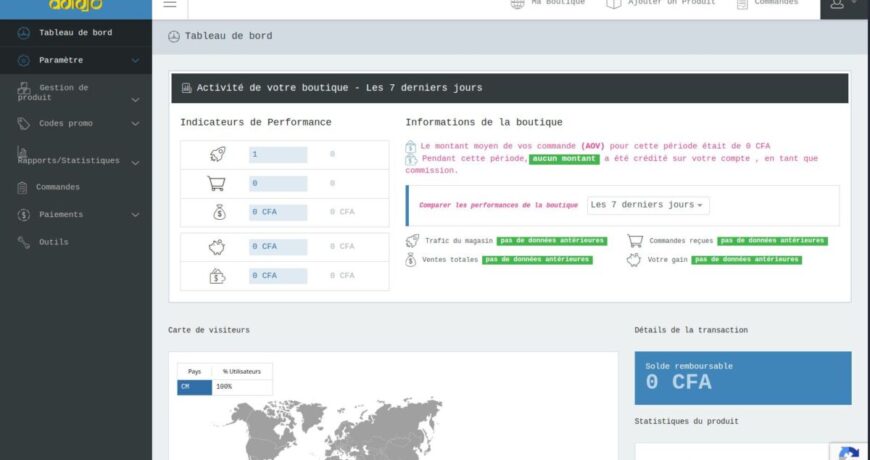Click the piggy bank indicator icon
The width and height of the screenshot is (870, 460).
pyautogui.click(x=217, y=247)
